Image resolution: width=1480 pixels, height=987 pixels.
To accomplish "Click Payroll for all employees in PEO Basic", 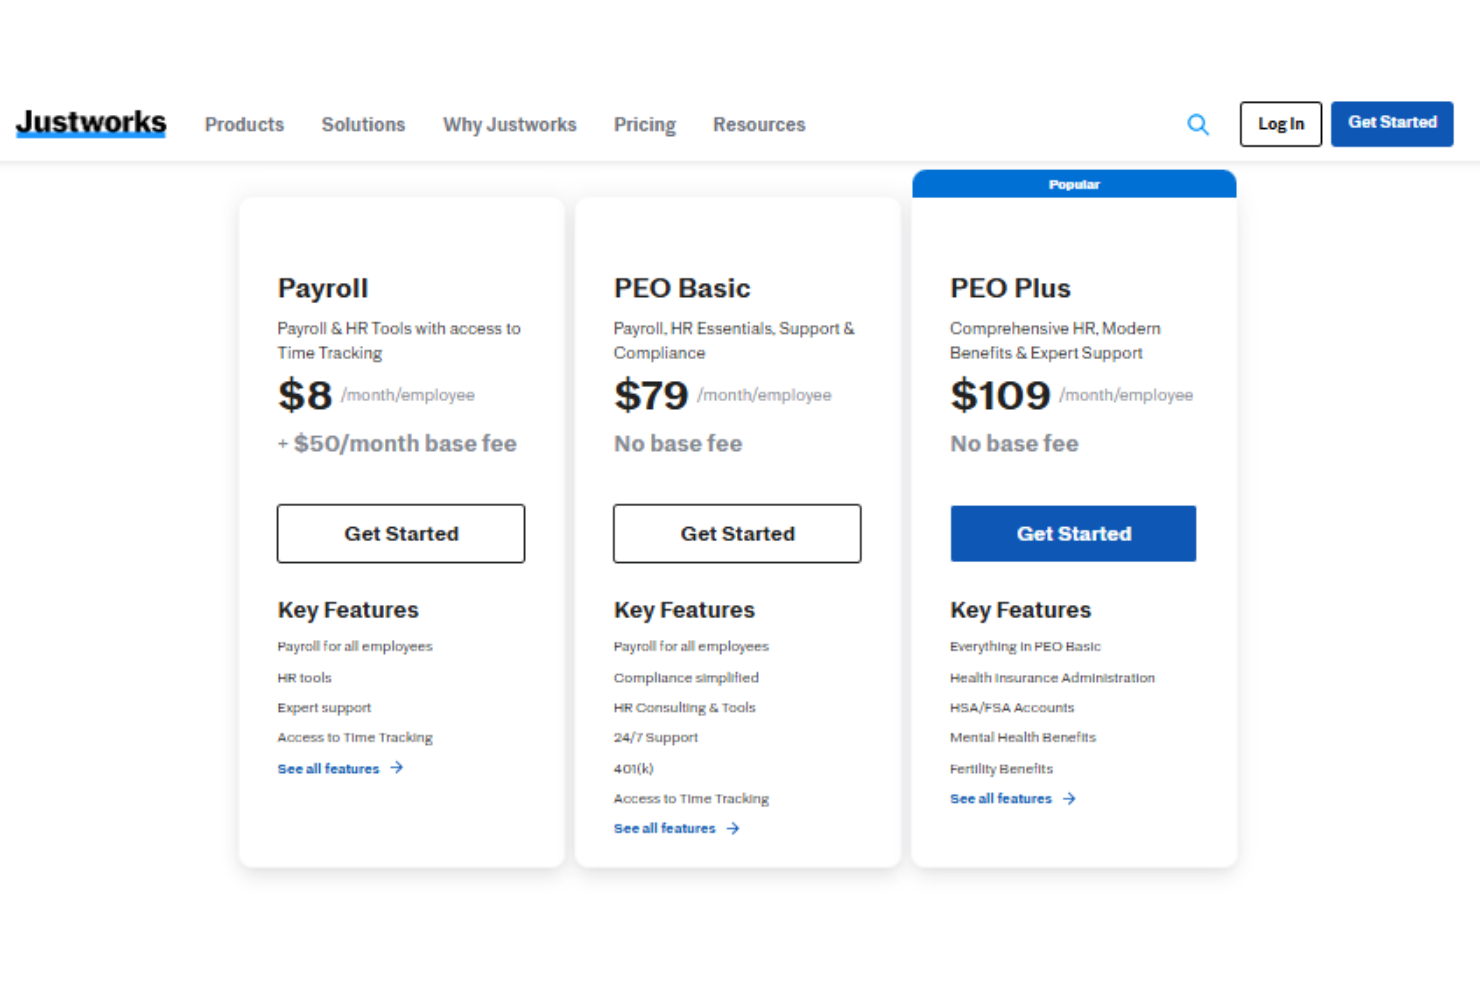I will tap(691, 646).
